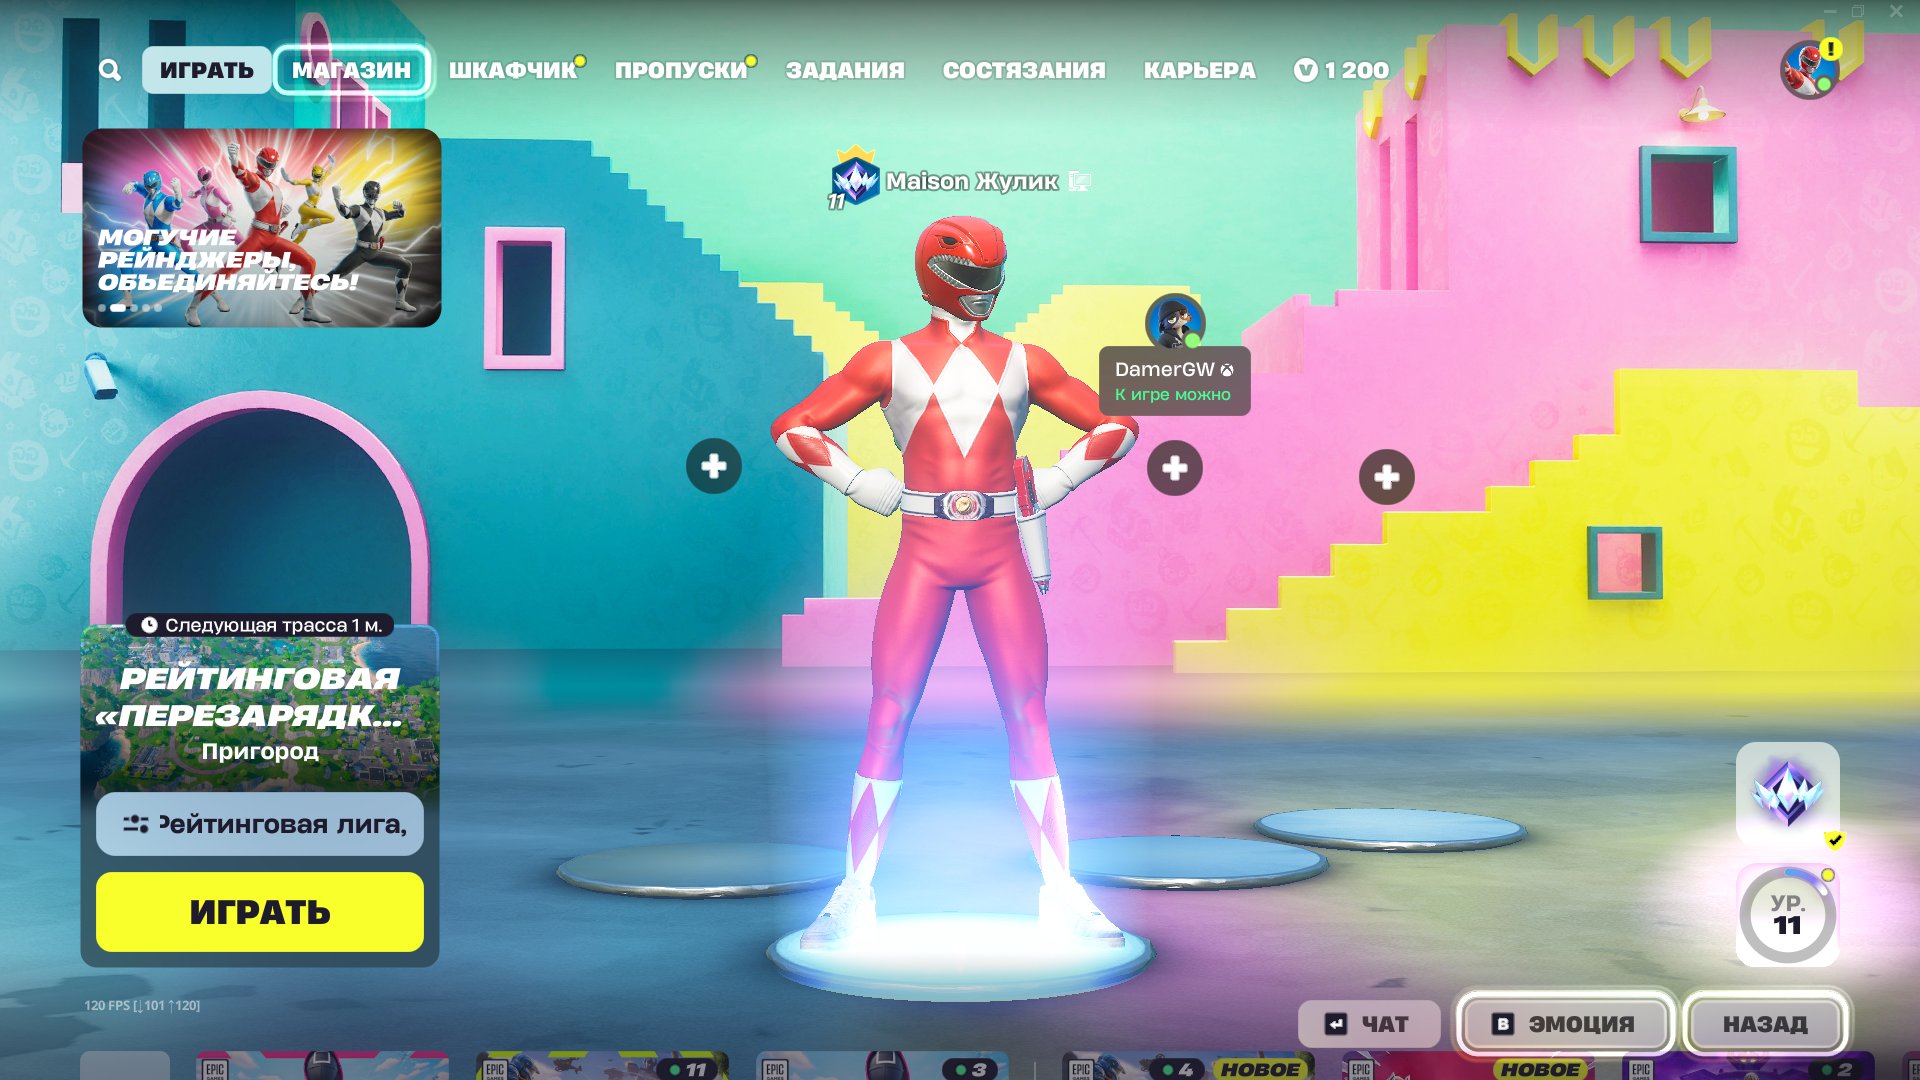
Task: Click the search magnifier icon
Action: [110, 70]
